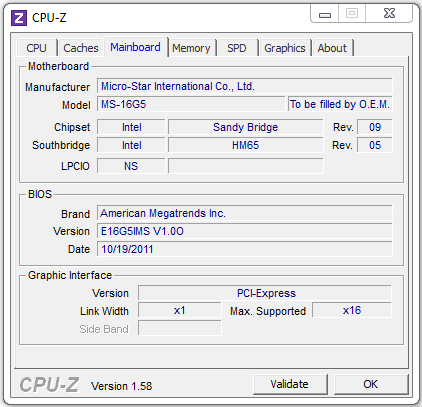Image resolution: width=422 pixels, height=407 pixels.
Task: Select the Mainboard tab
Action: pyautogui.click(x=135, y=47)
